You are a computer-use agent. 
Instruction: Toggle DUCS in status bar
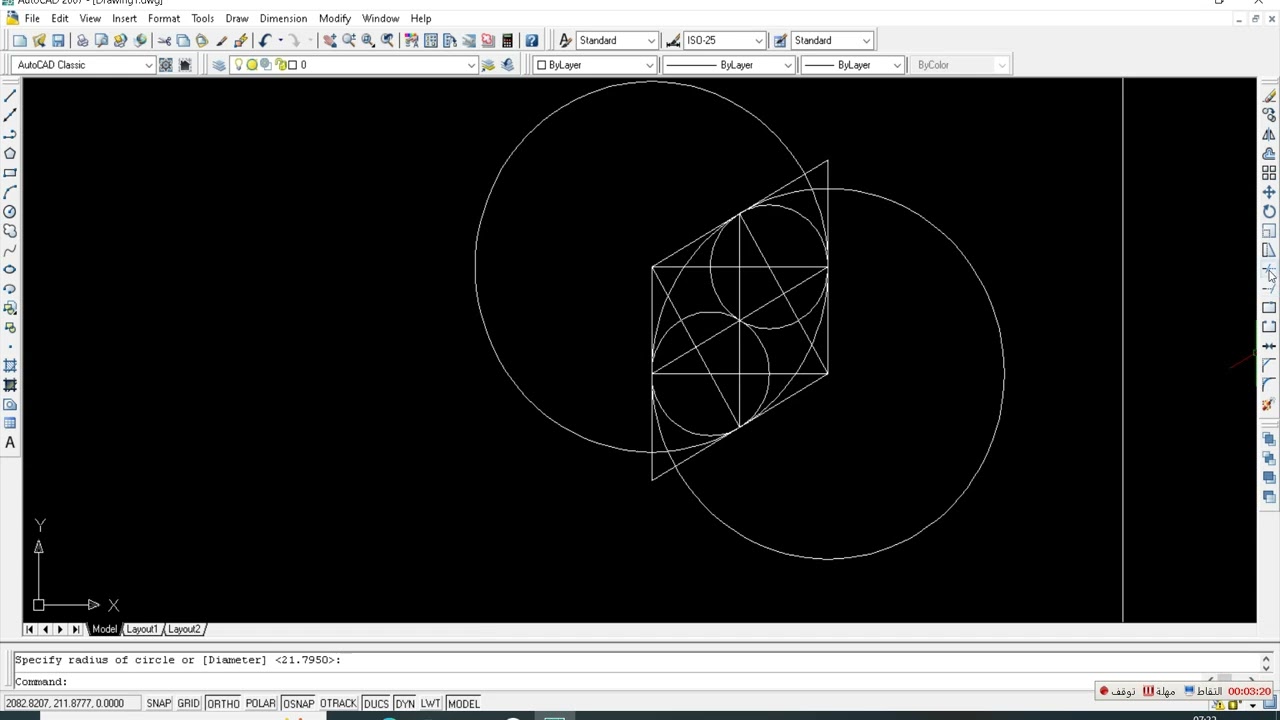376,704
